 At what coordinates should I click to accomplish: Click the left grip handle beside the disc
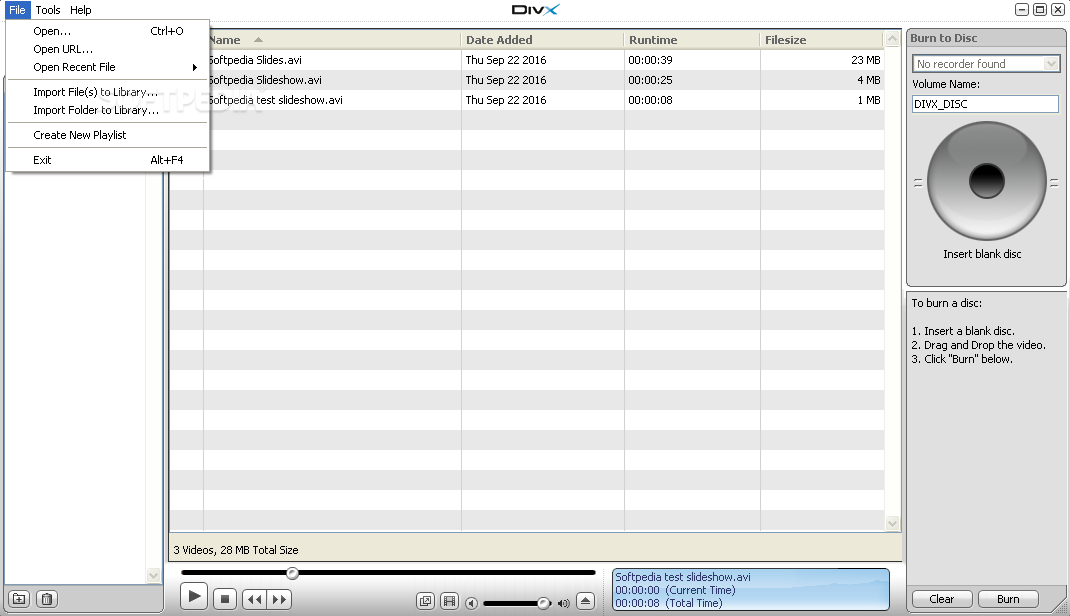918,183
